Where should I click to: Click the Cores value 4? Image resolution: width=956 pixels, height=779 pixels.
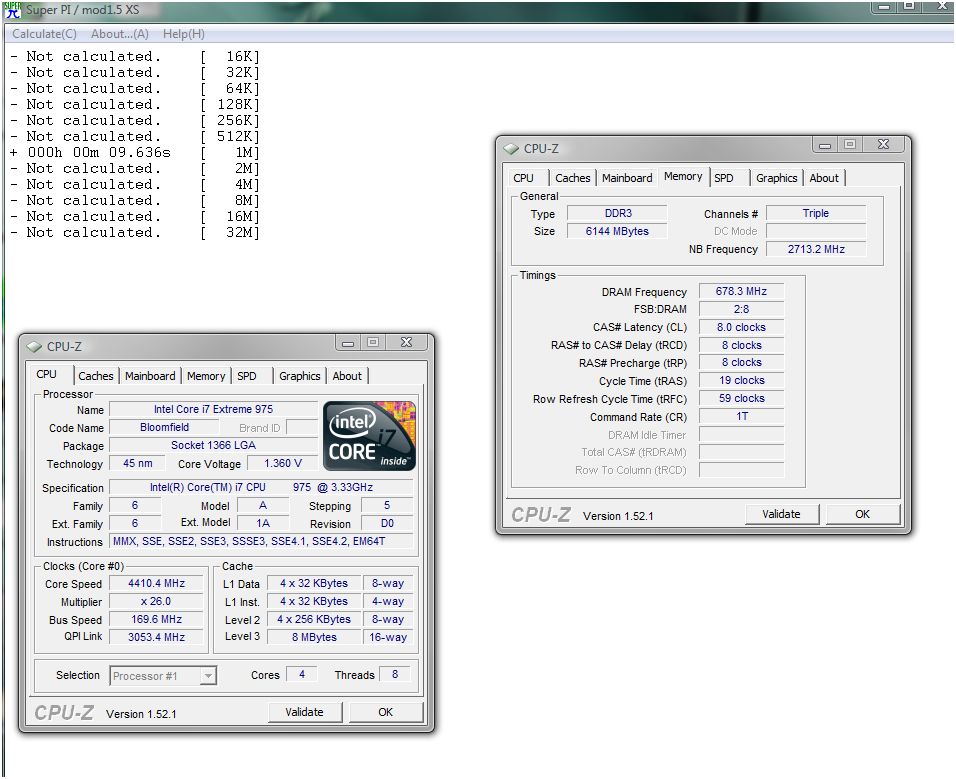[x=302, y=674]
